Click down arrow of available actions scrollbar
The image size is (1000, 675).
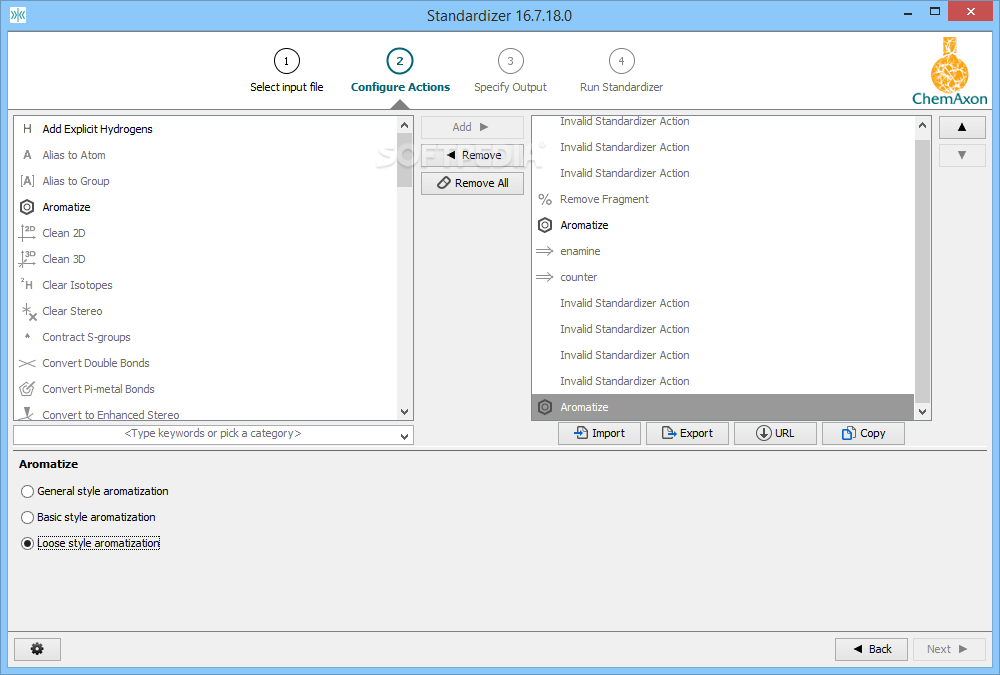tap(404, 412)
